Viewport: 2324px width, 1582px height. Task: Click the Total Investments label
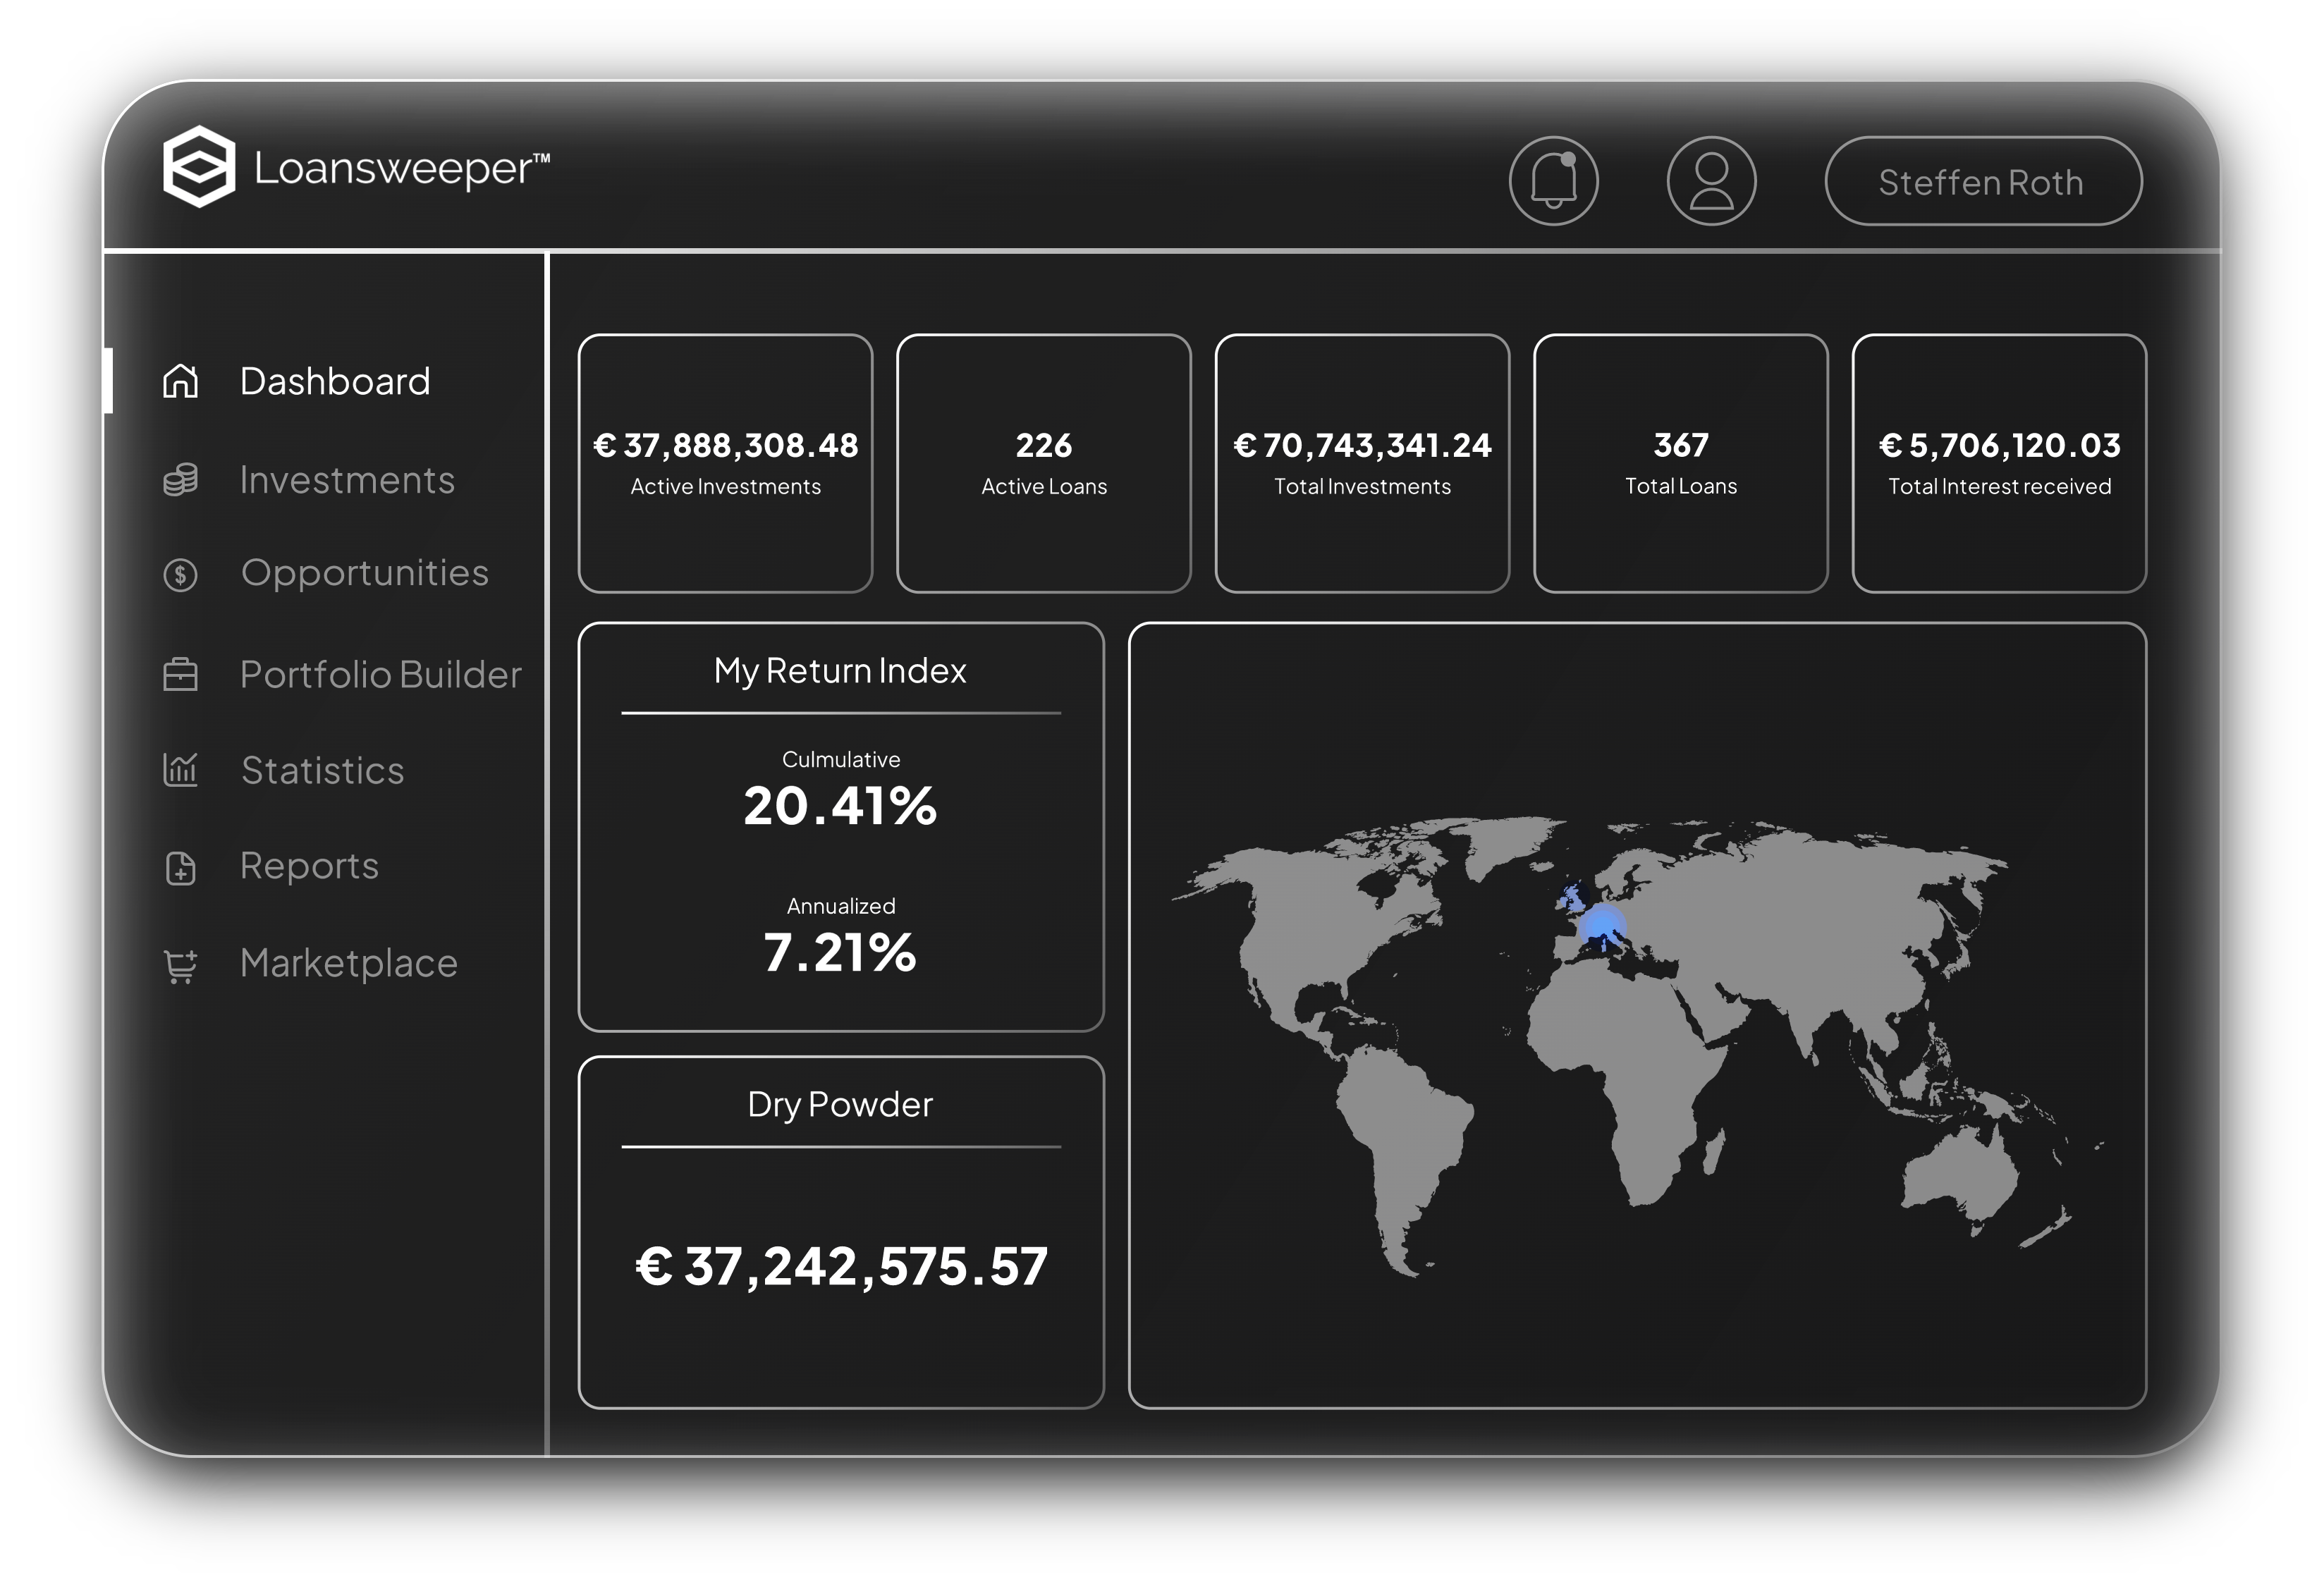click(1362, 487)
